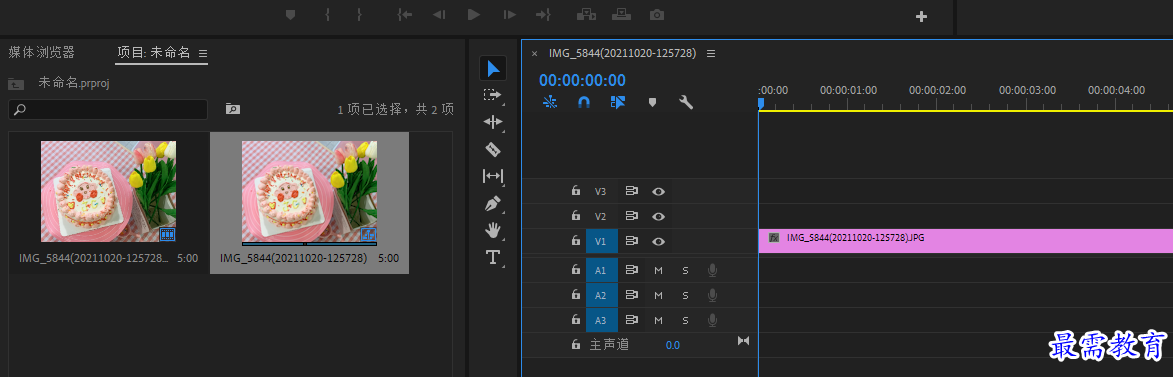Toggle linked selection in timeline
Viewport: 1173px width, 377px height.
(617, 102)
